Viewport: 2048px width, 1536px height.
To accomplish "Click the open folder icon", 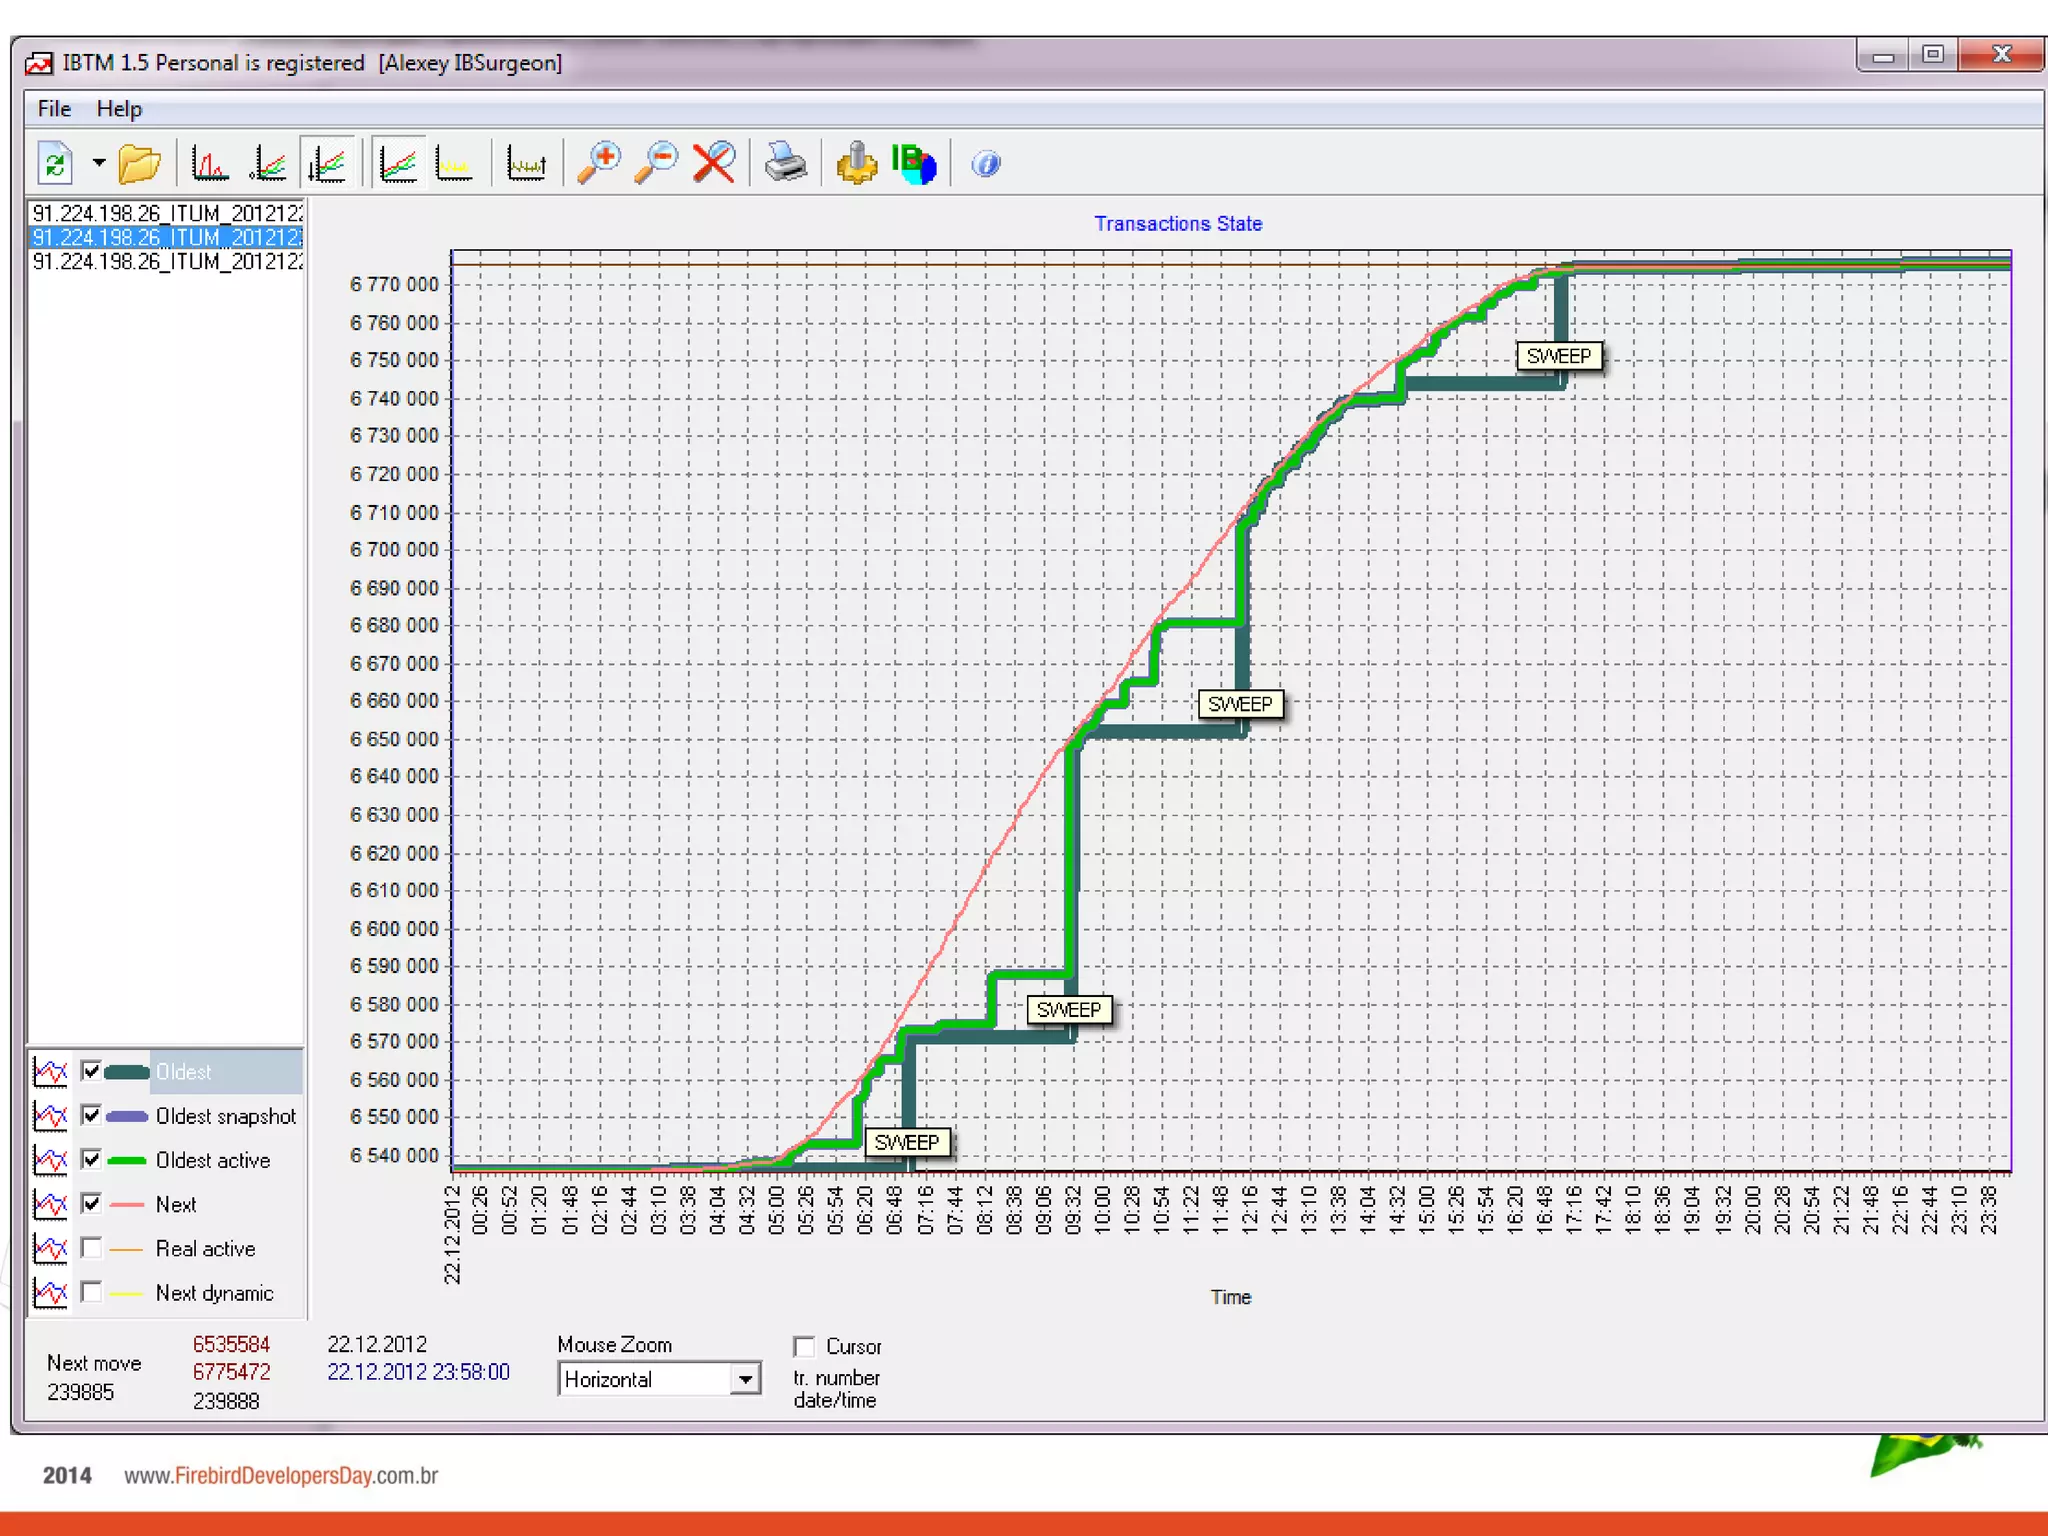I will pyautogui.click(x=139, y=163).
